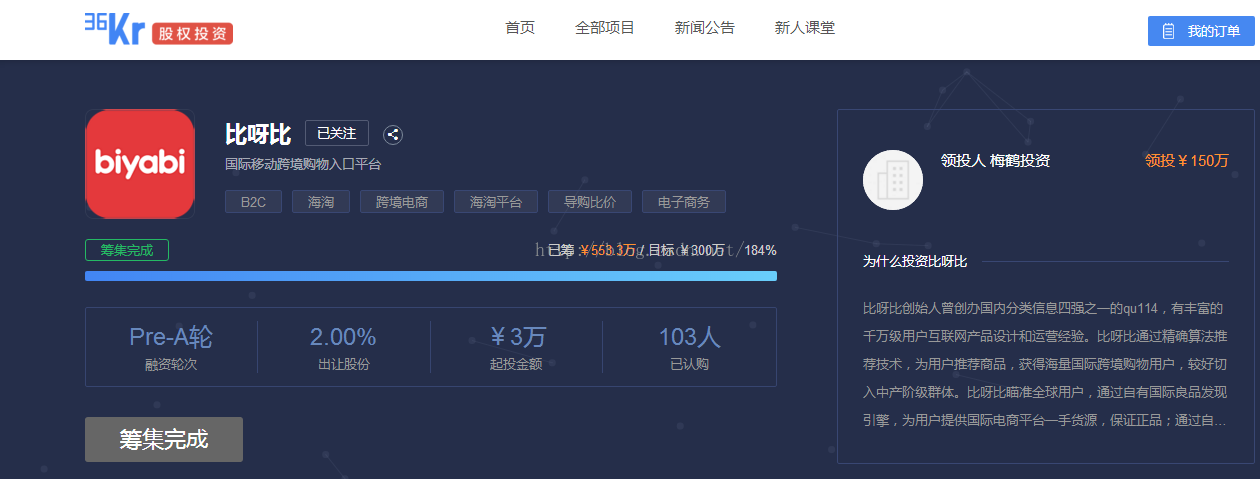Screen dimensions: 1260x479
Task: Click the 2.00% 出让股份 value
Action: tap(343, 337)
